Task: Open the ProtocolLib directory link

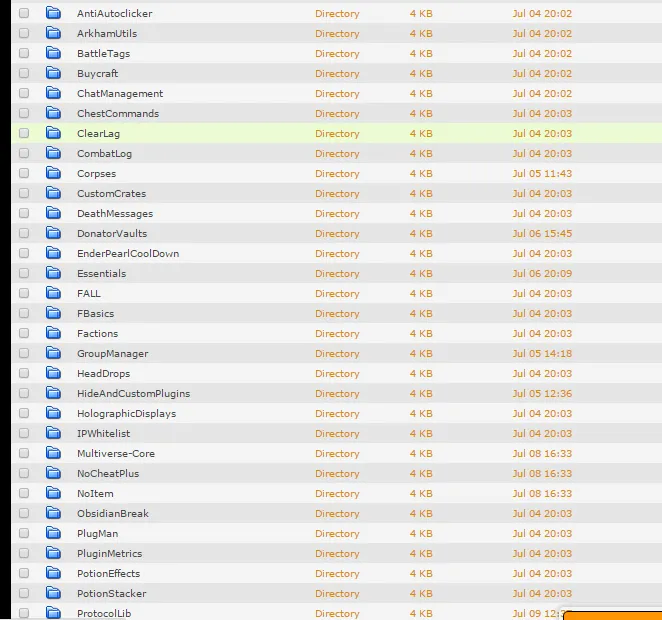Action: click(x=104, y=614)
